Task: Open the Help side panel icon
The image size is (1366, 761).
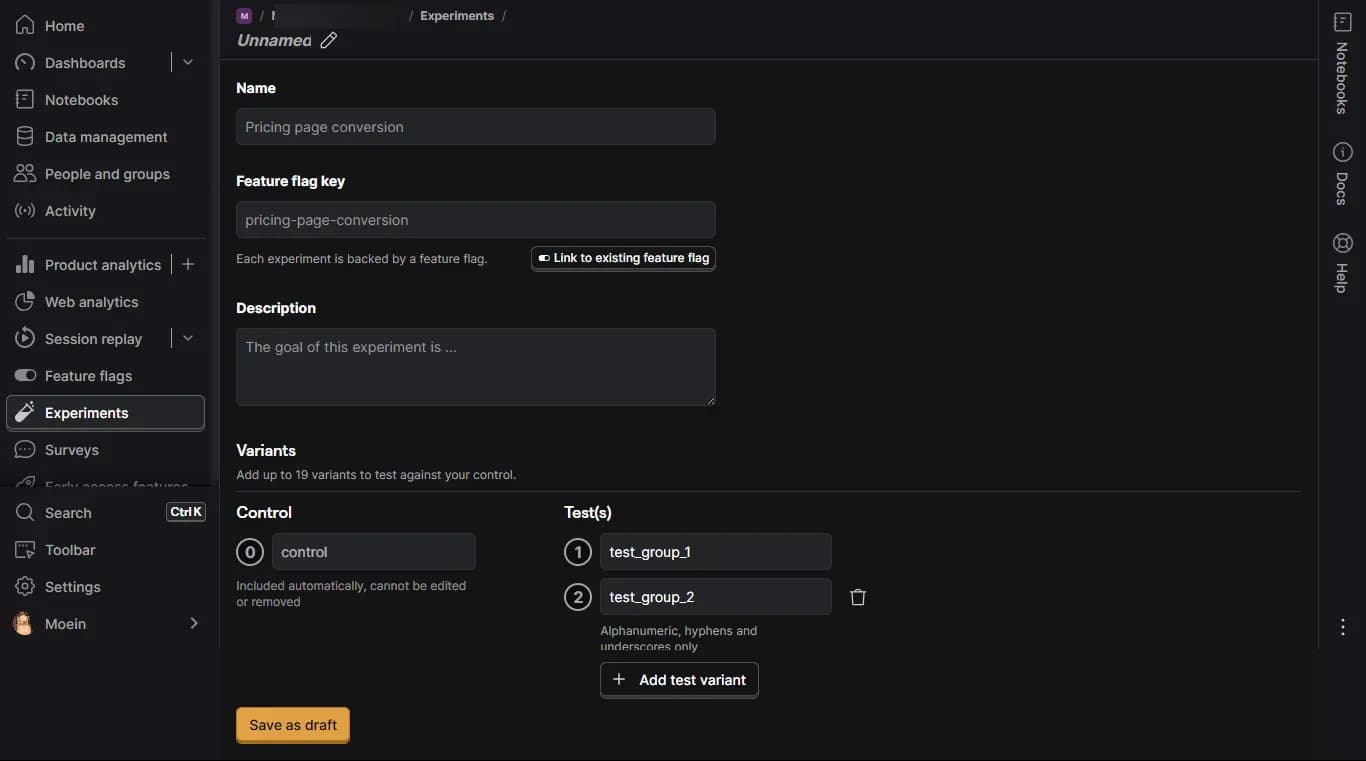Action: pyautogui.click(x=1342, y=243)
